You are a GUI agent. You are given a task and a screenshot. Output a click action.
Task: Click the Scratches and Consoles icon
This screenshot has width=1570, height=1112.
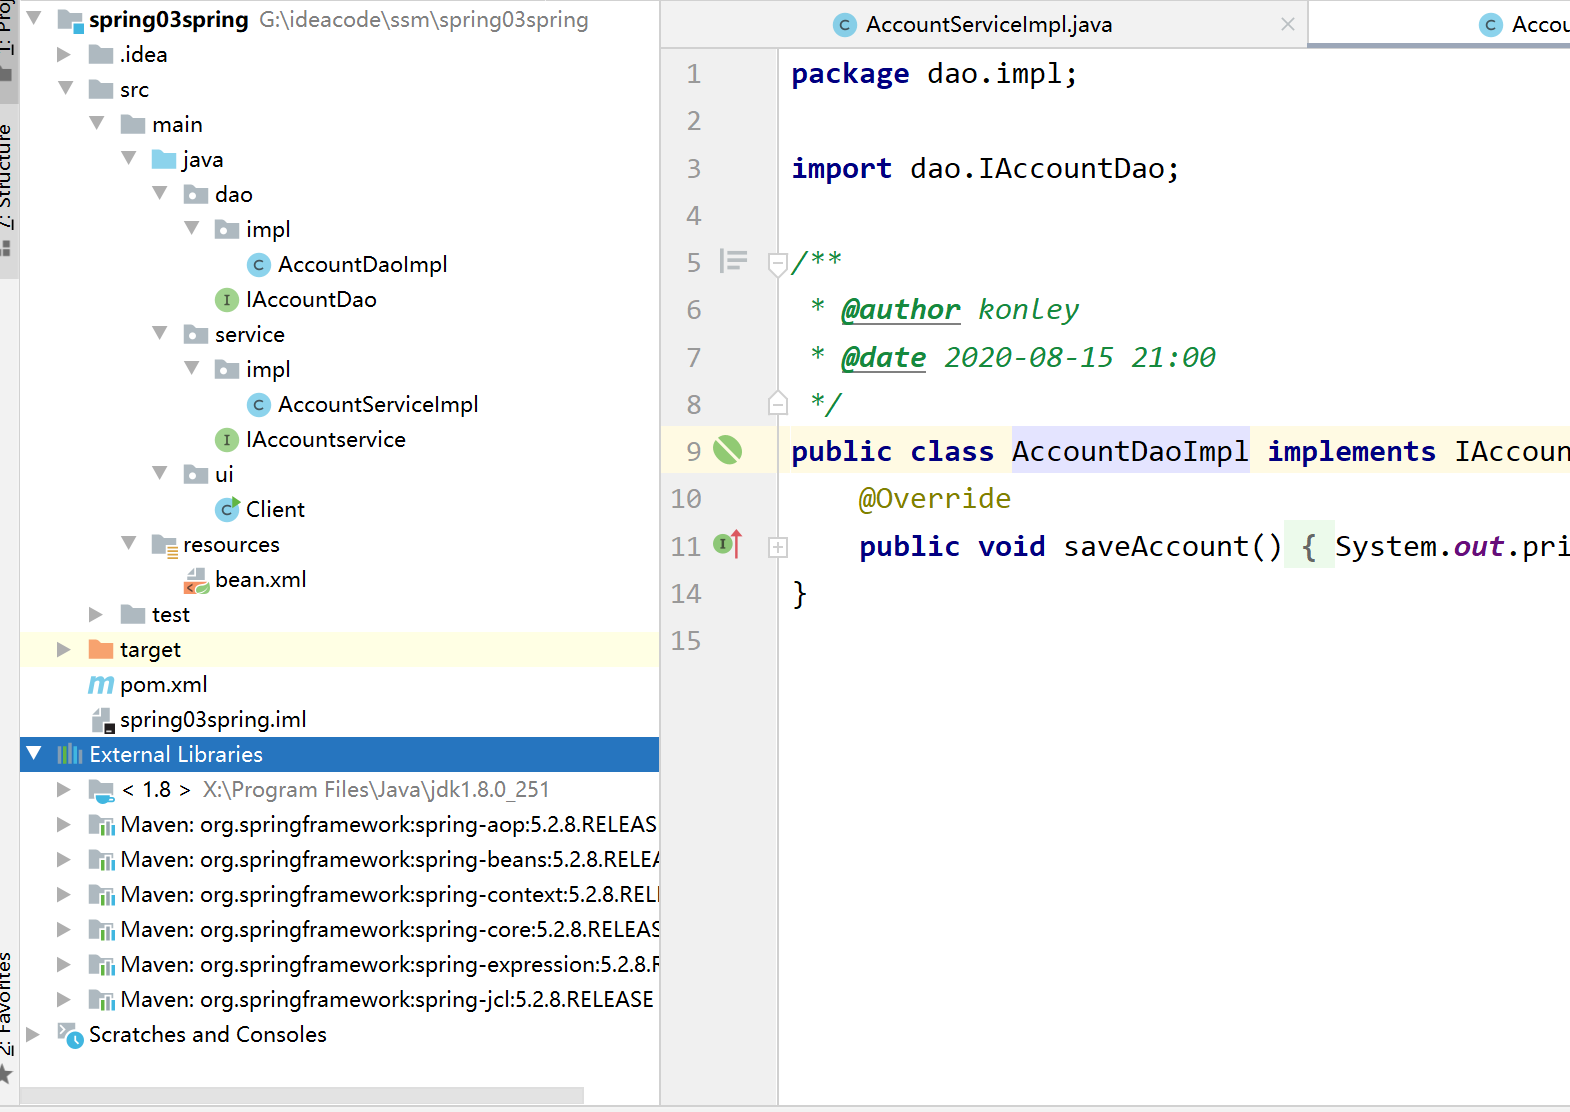point(70,1035)
